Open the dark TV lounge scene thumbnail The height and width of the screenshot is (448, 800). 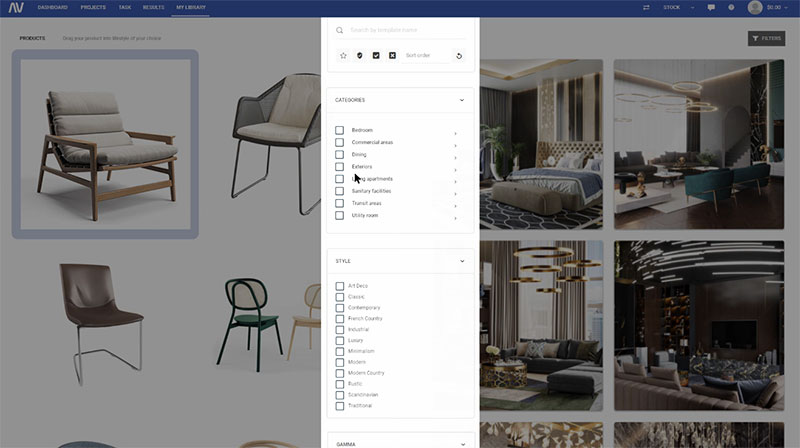(x=699, y=326)
